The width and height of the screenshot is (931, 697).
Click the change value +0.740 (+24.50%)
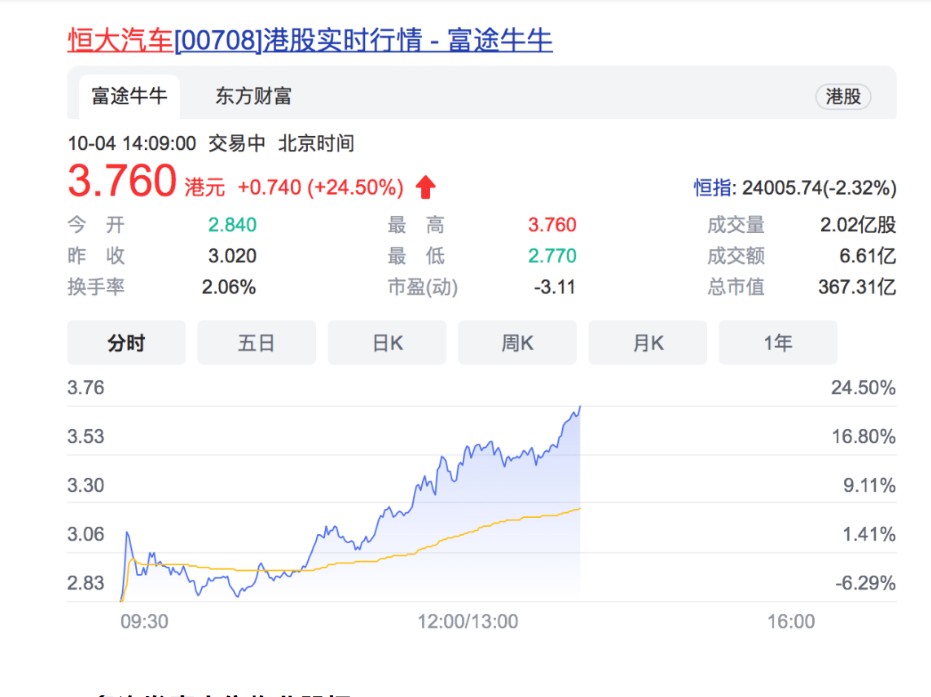(321, 188)
